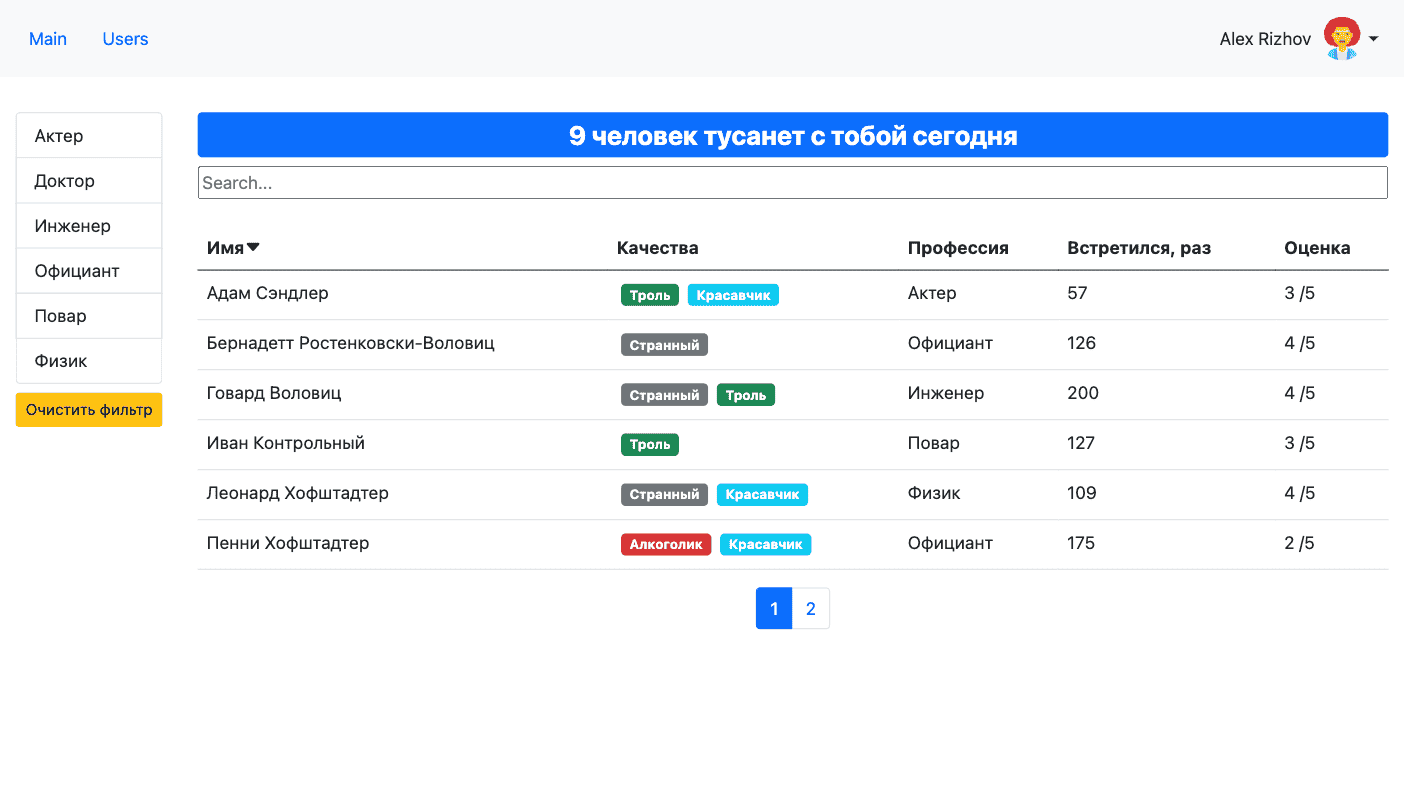The width and height of the screenshot is (1404, 786).
Task: Filter the list by Официант
Action: [x=89, y=271]
